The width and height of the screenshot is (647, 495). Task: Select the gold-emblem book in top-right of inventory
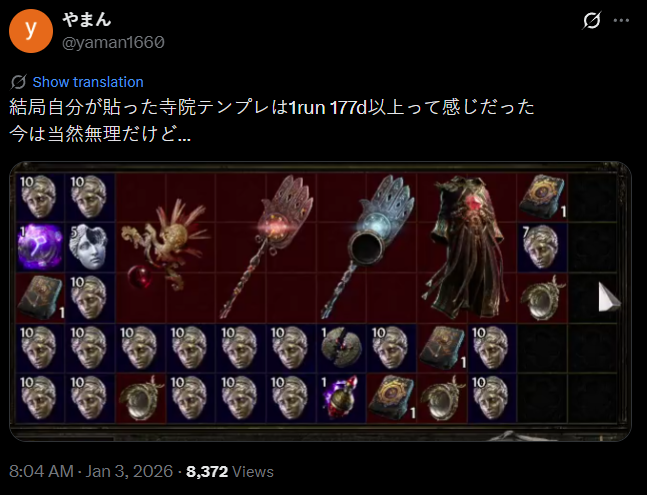[542, 197]
